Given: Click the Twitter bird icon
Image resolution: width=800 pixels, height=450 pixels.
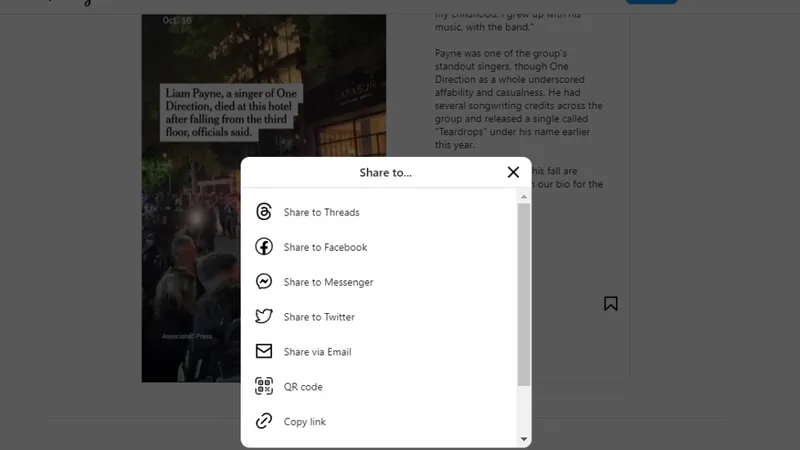Looking at the screenshot, I should click(x=264, y=316).
